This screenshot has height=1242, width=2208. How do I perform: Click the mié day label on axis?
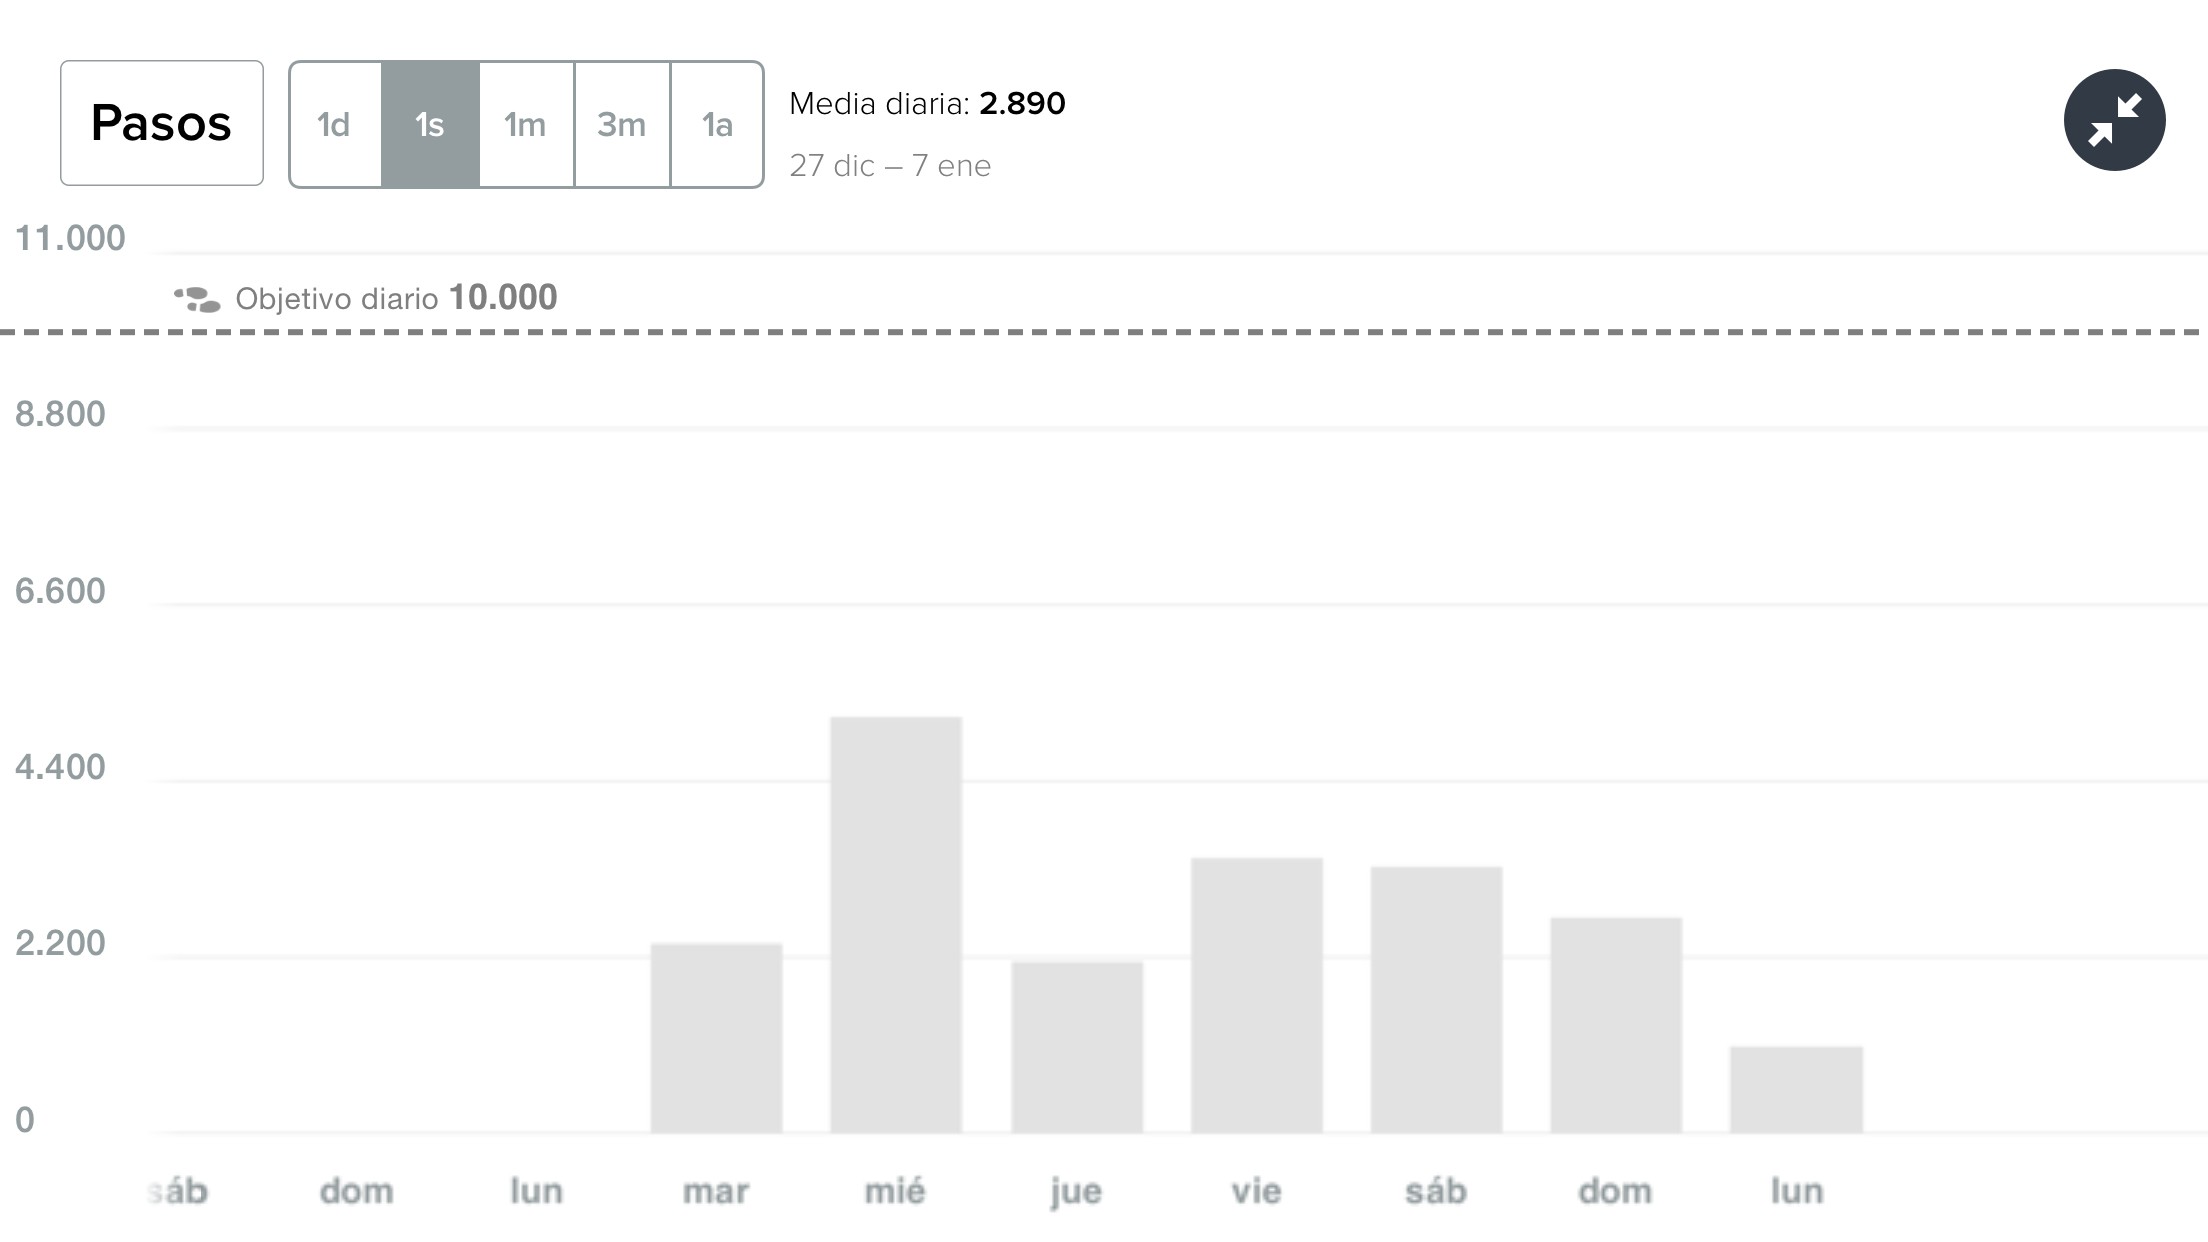[895, 1191]
